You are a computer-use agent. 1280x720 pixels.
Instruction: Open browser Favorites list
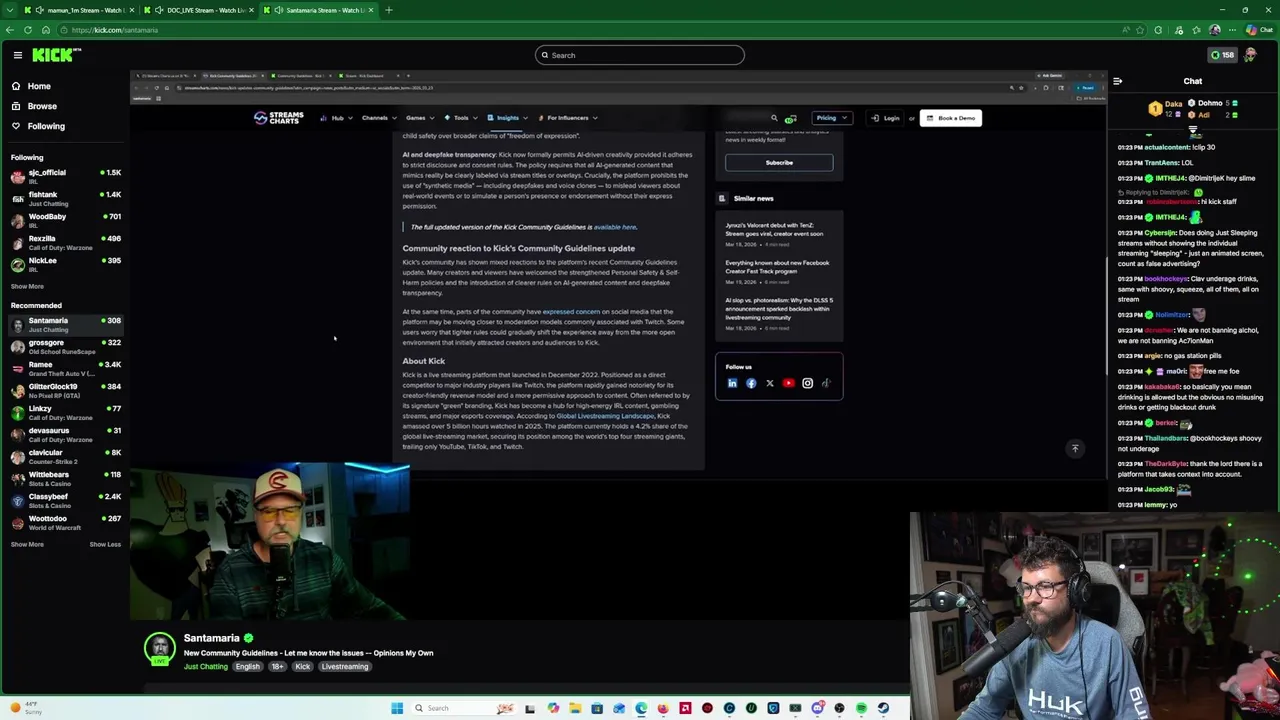click(x=1198, y=30)
